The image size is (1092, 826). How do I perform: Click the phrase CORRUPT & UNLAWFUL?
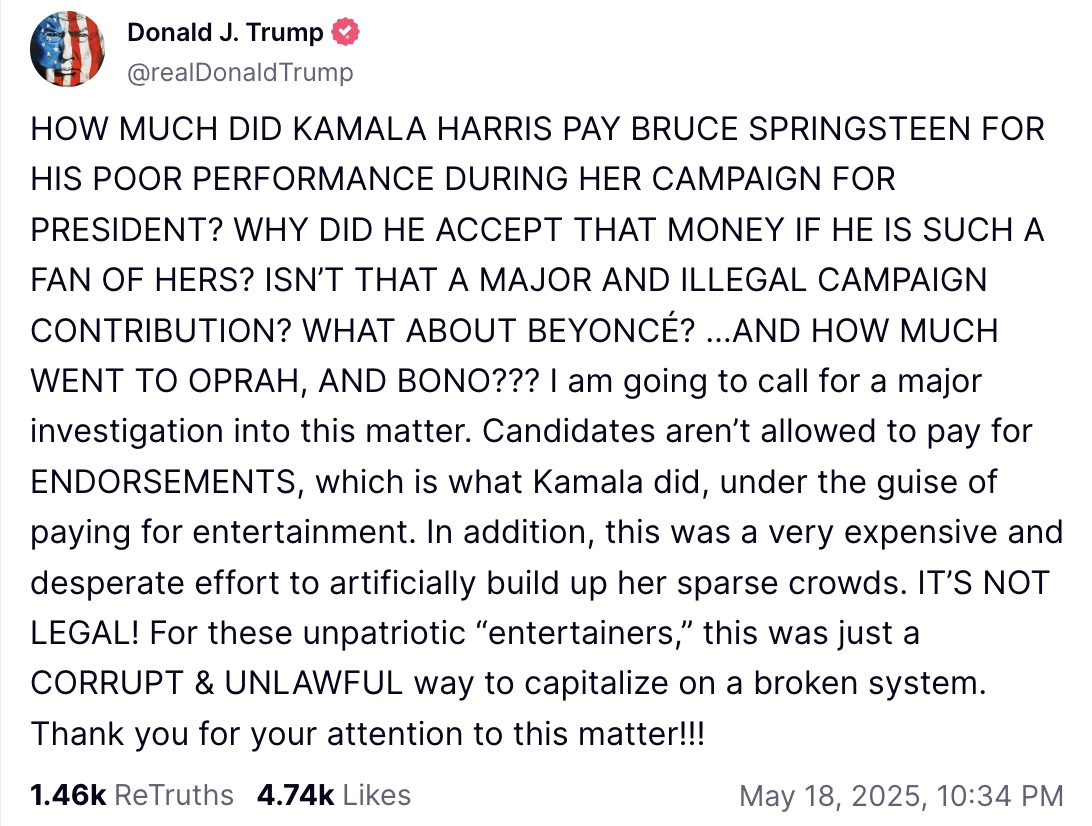pyautogui.click(x=217, y=683)
